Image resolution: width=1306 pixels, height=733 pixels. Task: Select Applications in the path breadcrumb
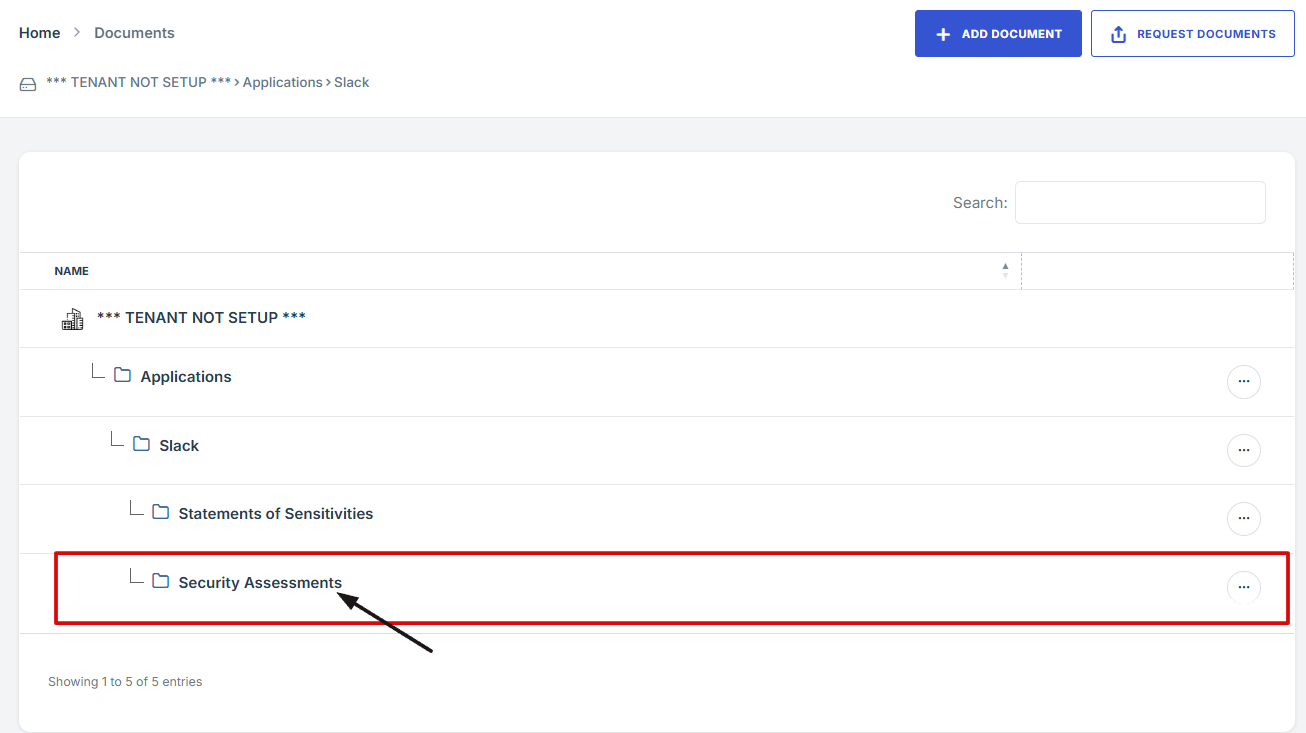pyautogui.click(x=282, y=82)
